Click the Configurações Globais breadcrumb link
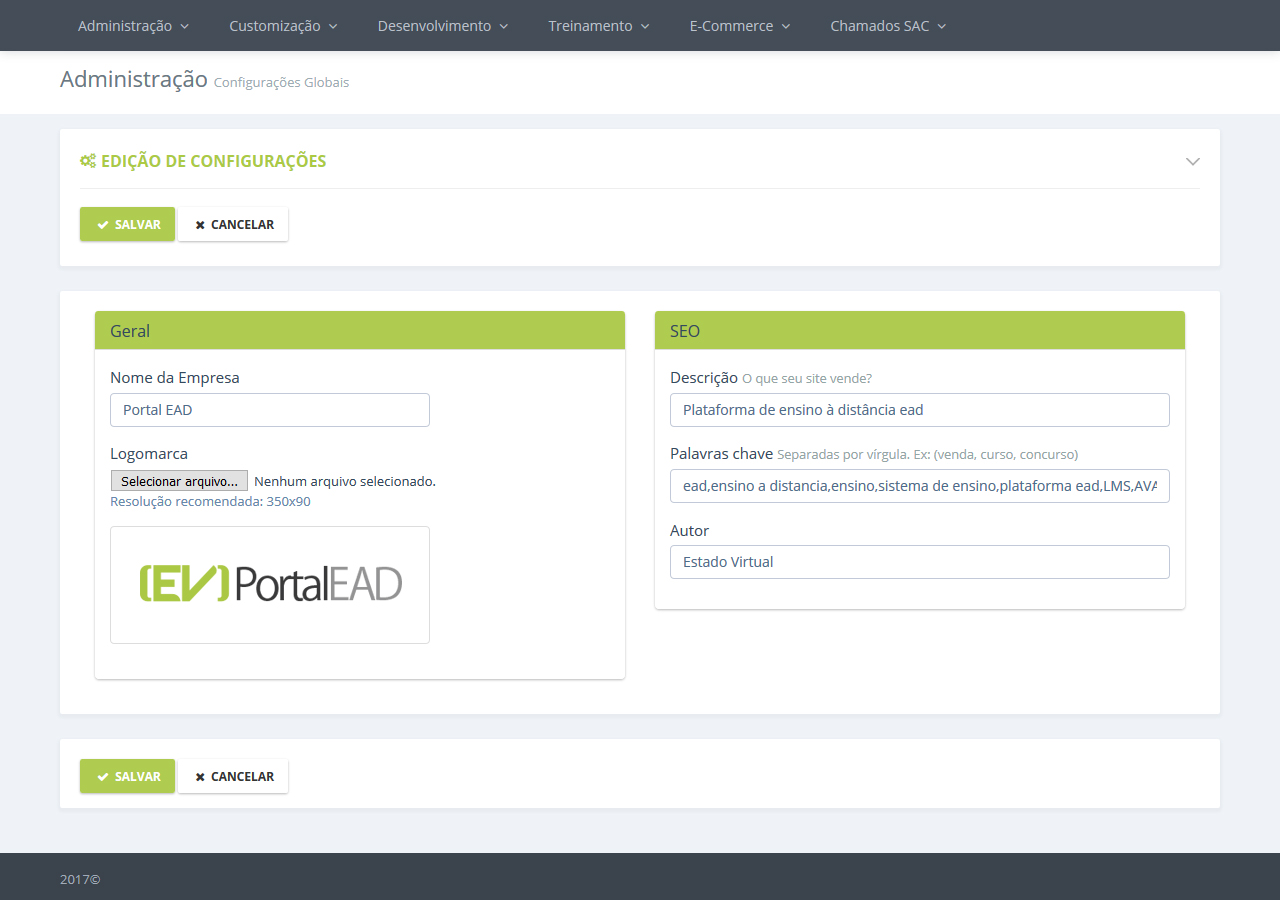The image size is (1280, 900). 281,82
